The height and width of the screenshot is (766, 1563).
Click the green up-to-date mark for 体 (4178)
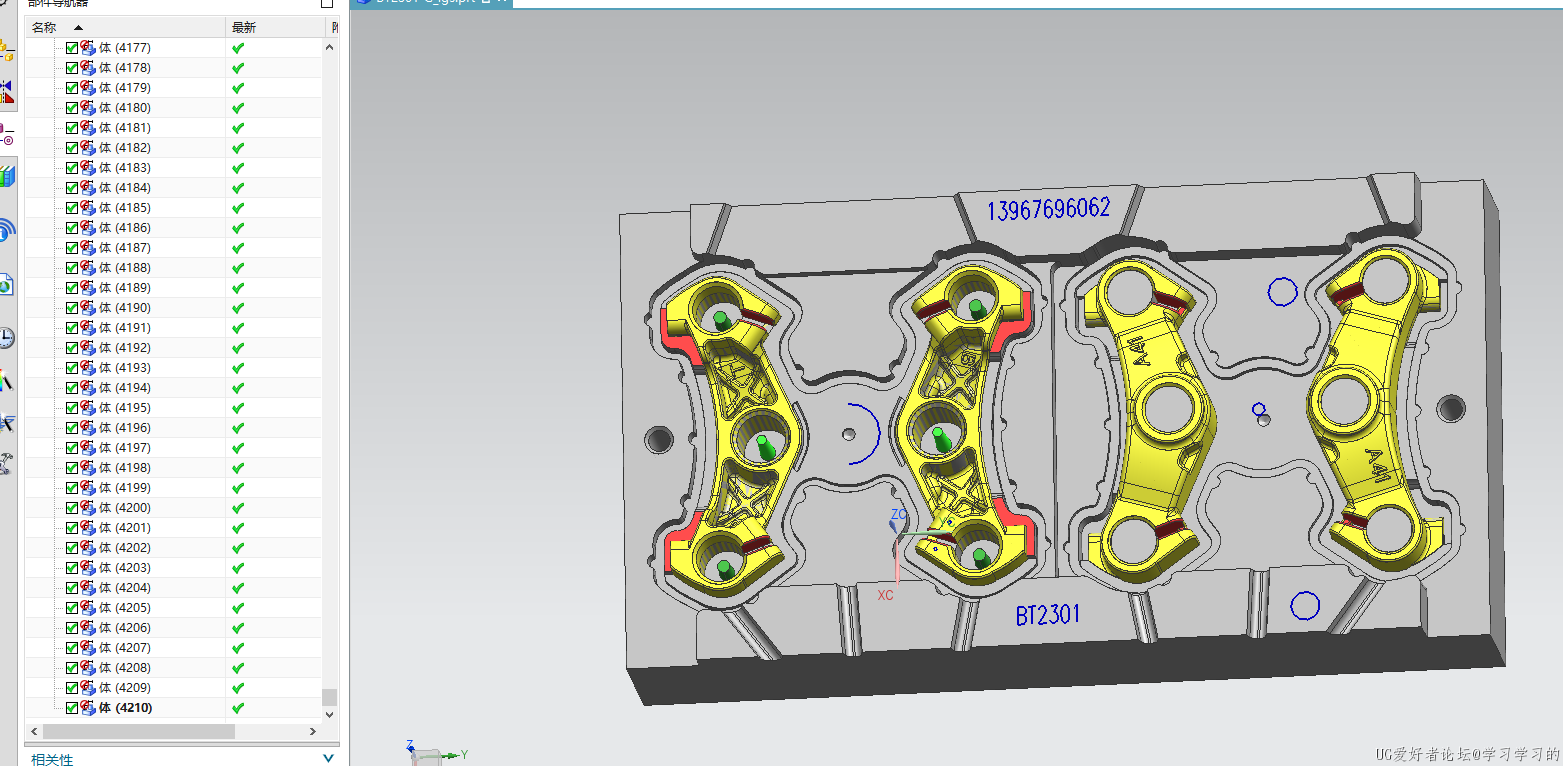(238, 68)
